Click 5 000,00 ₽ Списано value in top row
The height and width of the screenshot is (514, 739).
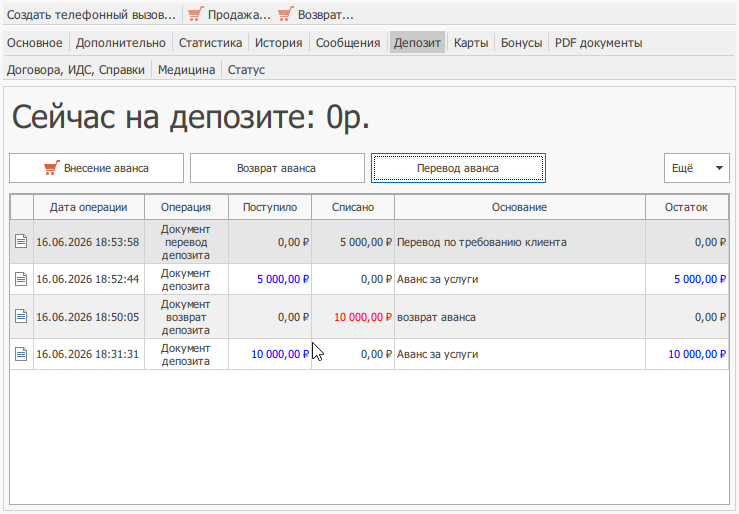point(366,242)
